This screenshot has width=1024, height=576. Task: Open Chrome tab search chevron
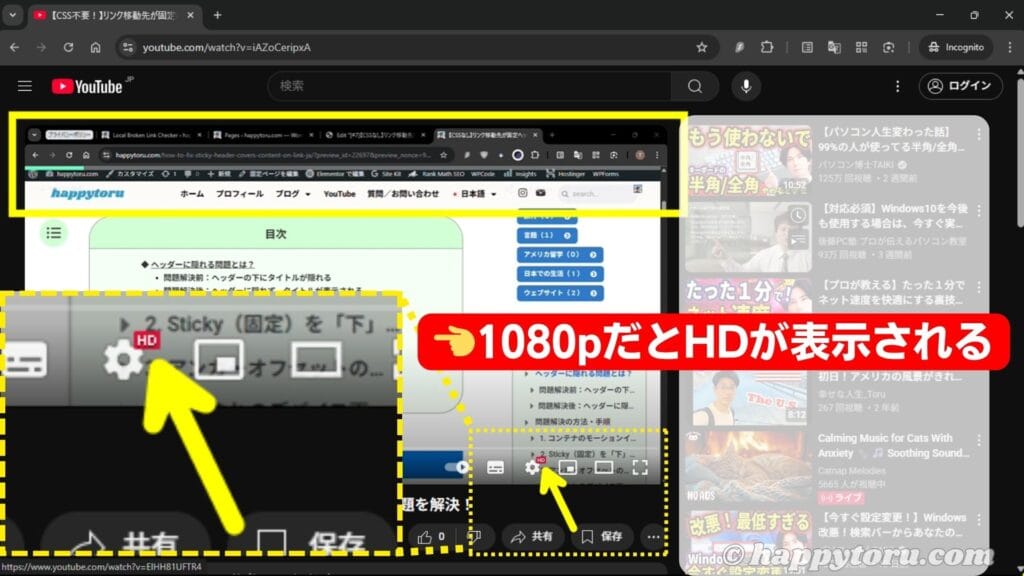pos(12,14)
